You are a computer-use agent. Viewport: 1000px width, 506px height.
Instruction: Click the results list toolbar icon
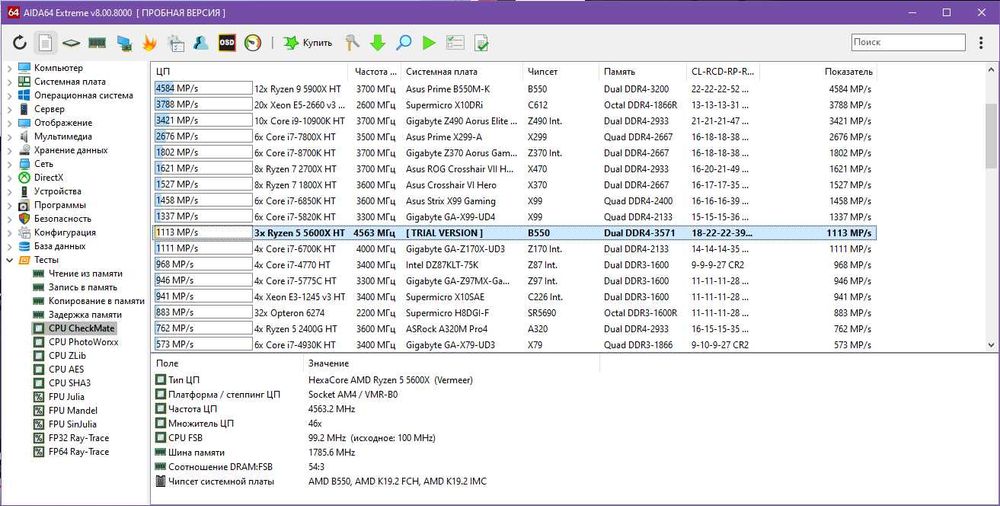[455, 43]
